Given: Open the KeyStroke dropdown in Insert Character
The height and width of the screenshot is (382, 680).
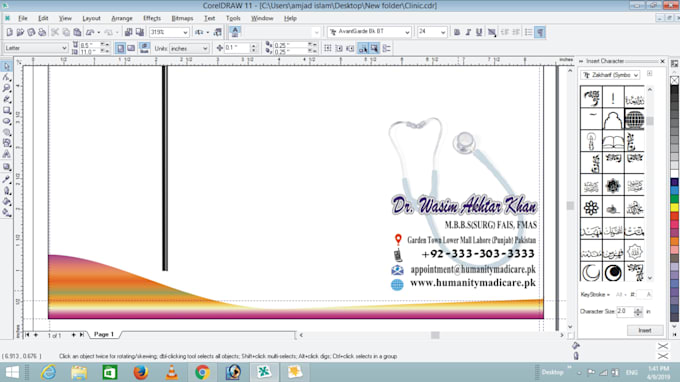Looking at the screenshot, I should pyautogui.click(x=595, y=294).
